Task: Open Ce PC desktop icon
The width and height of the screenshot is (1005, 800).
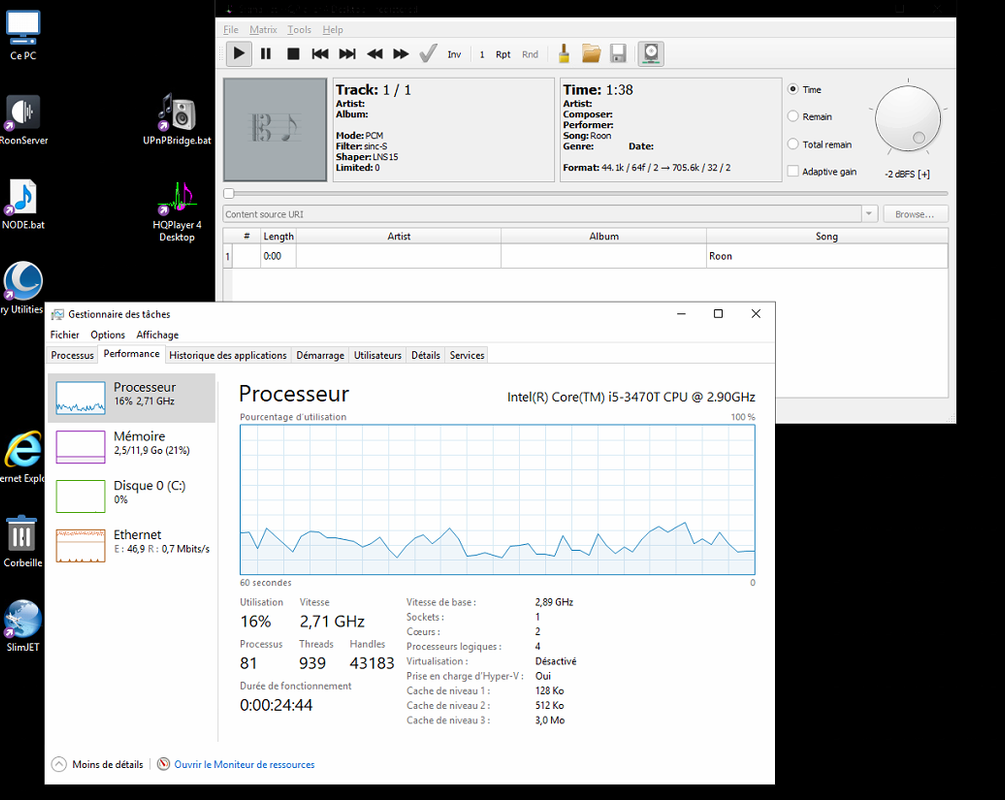Action: coord(23,36)
